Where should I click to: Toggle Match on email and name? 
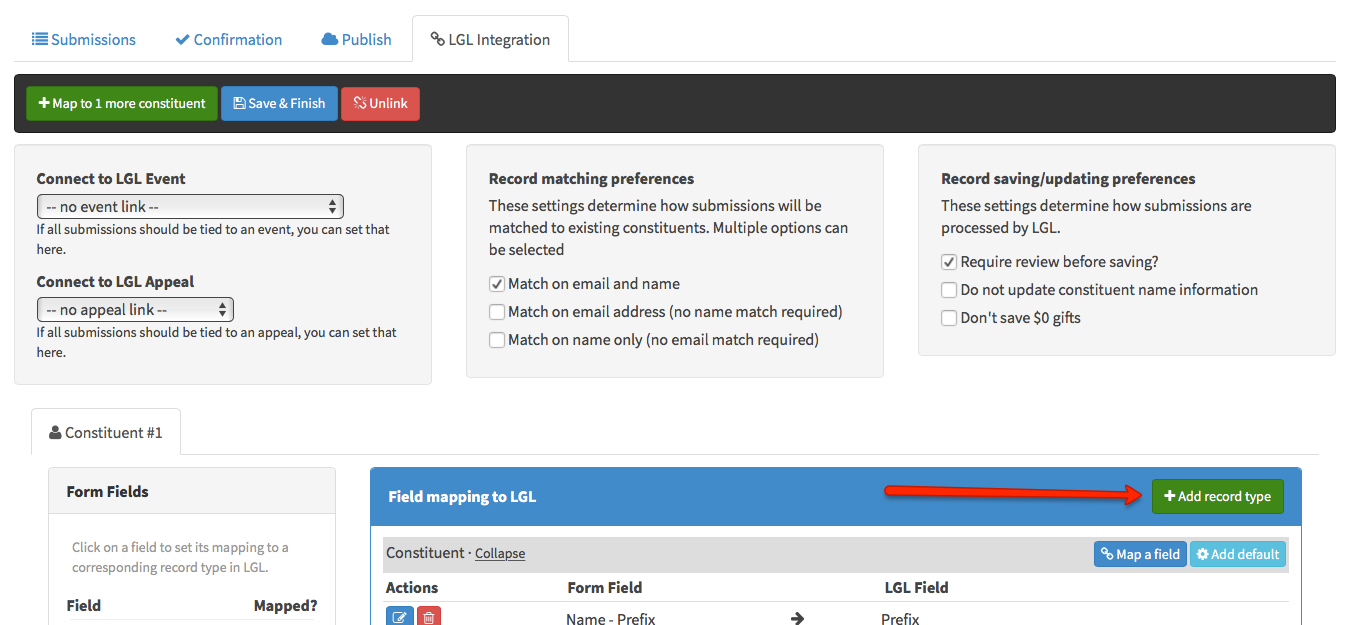point(497,284)
